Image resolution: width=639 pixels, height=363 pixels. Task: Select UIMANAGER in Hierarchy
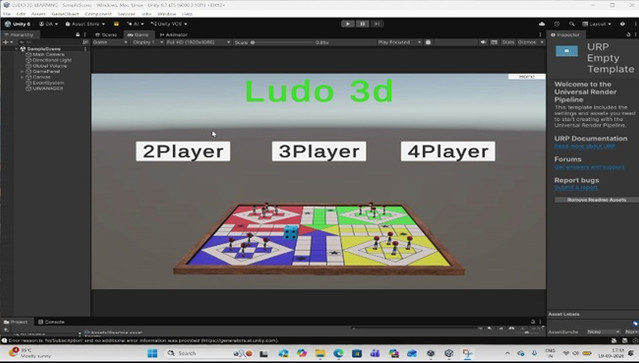point(48,88)
